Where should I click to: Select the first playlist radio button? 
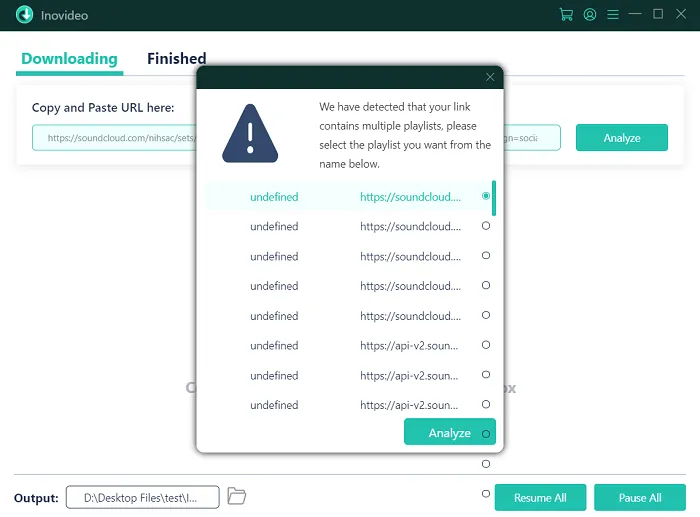click(x=486, y=196)
